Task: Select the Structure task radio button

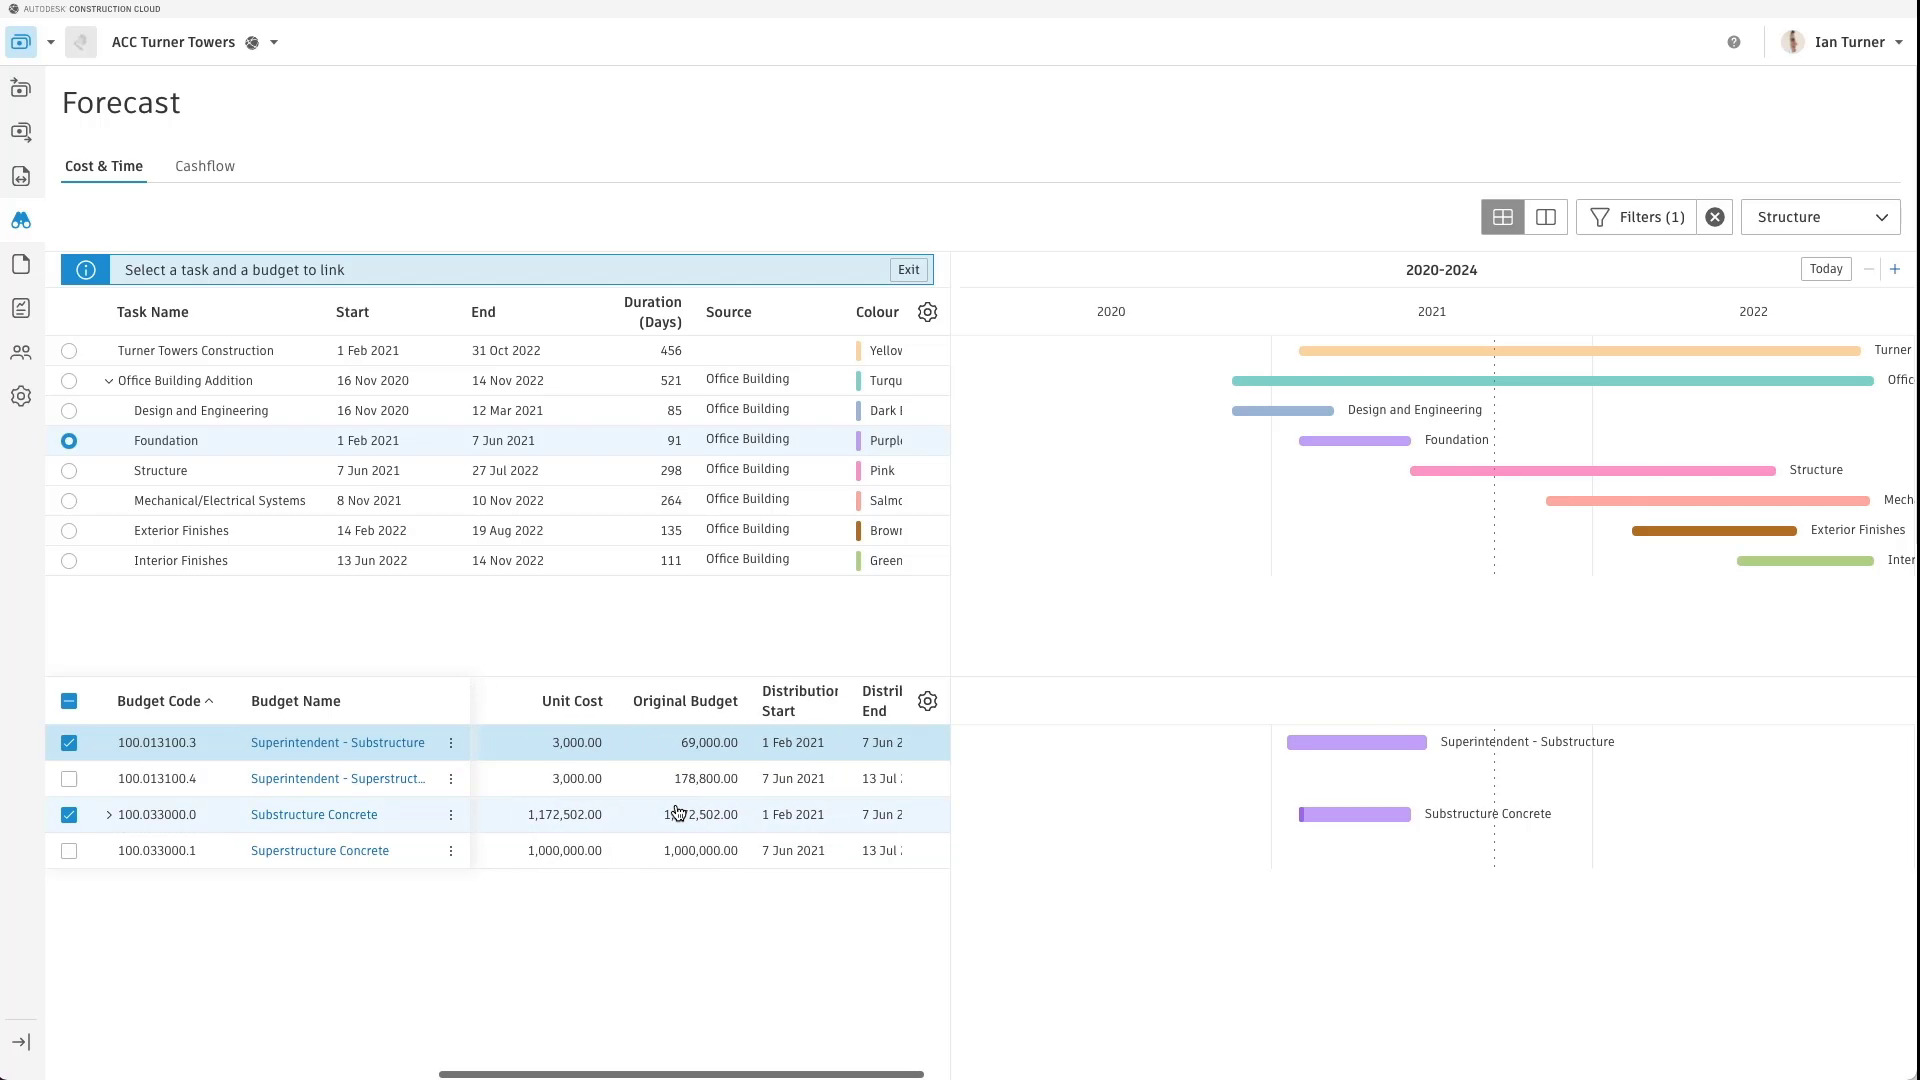Action: tap(69, 471)
